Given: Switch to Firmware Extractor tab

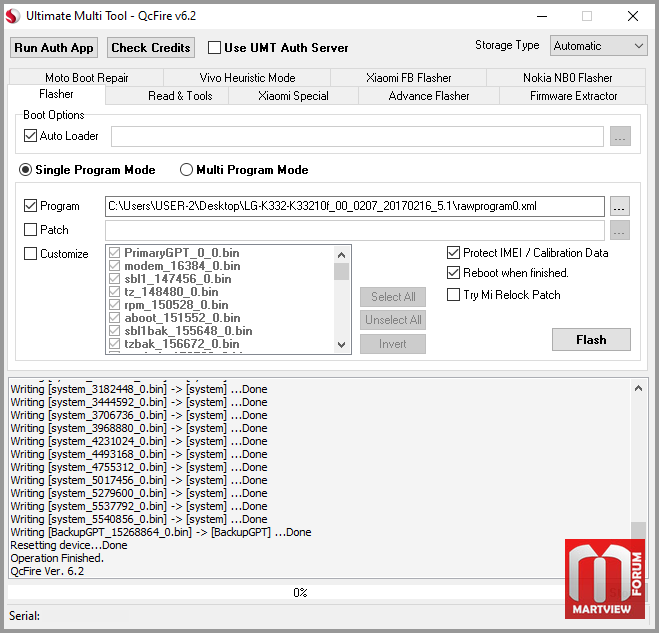Looking at the screenshot, I should pyautogui.click(x=573, y=96).
